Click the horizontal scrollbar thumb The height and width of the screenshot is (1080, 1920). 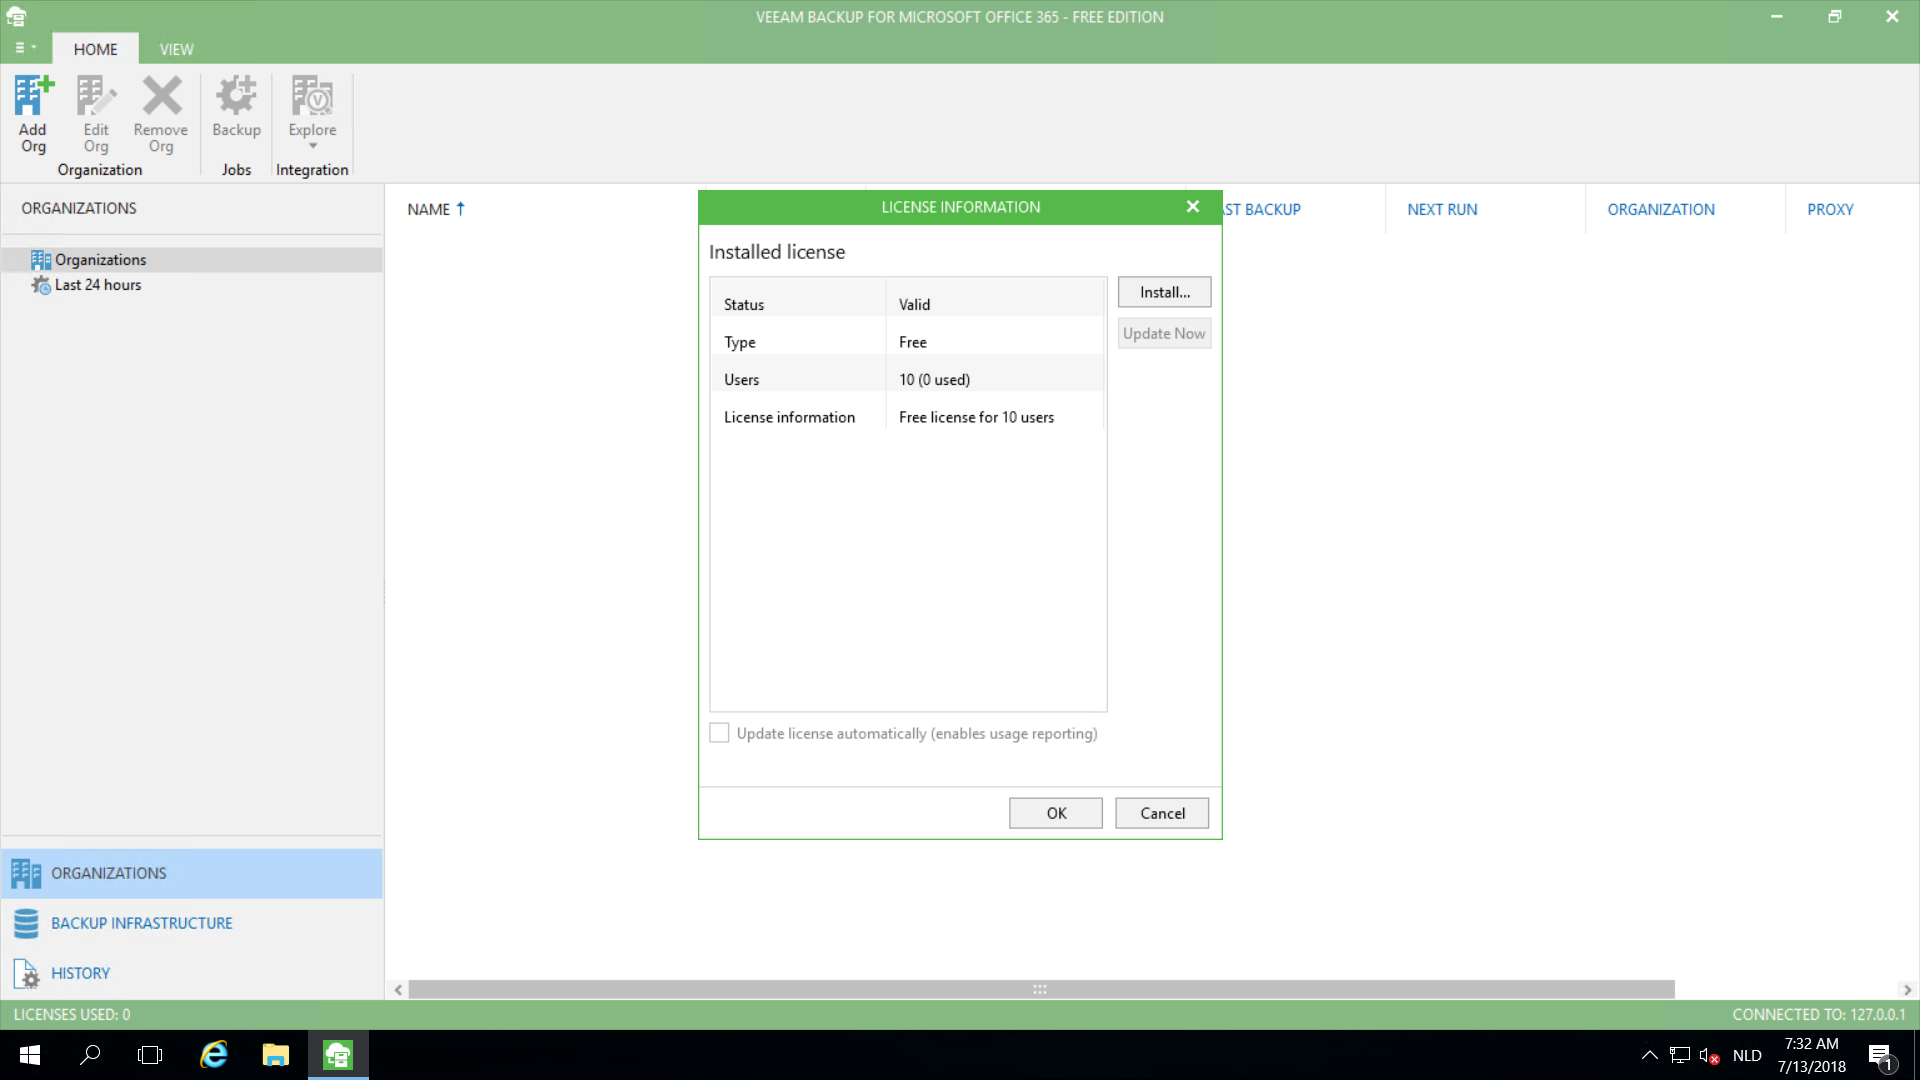click(1040, 989)
